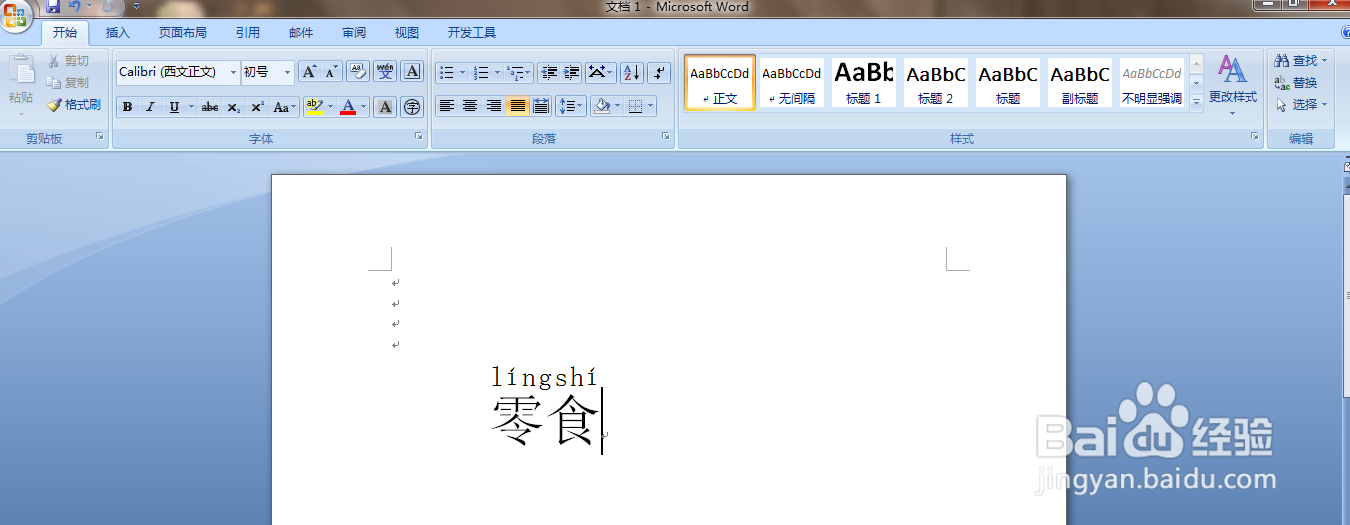Increase paragraph indent
The width and height of the screenshot is (1350, 525).
[x=572, y=72]
